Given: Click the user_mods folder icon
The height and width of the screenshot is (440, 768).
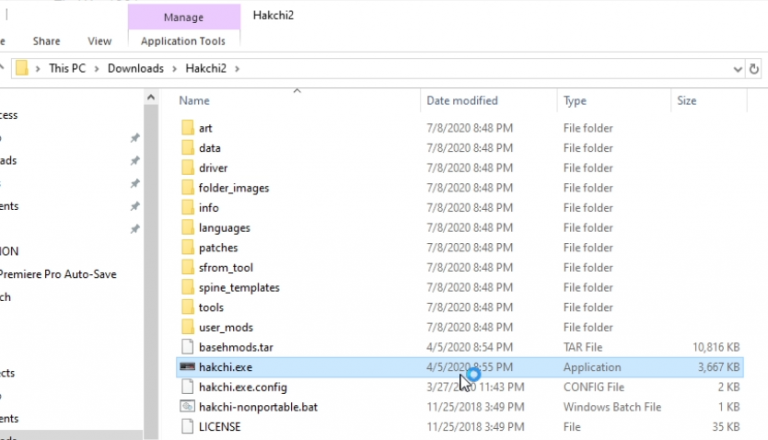Looking at the screenshot, I should [186, 327].
